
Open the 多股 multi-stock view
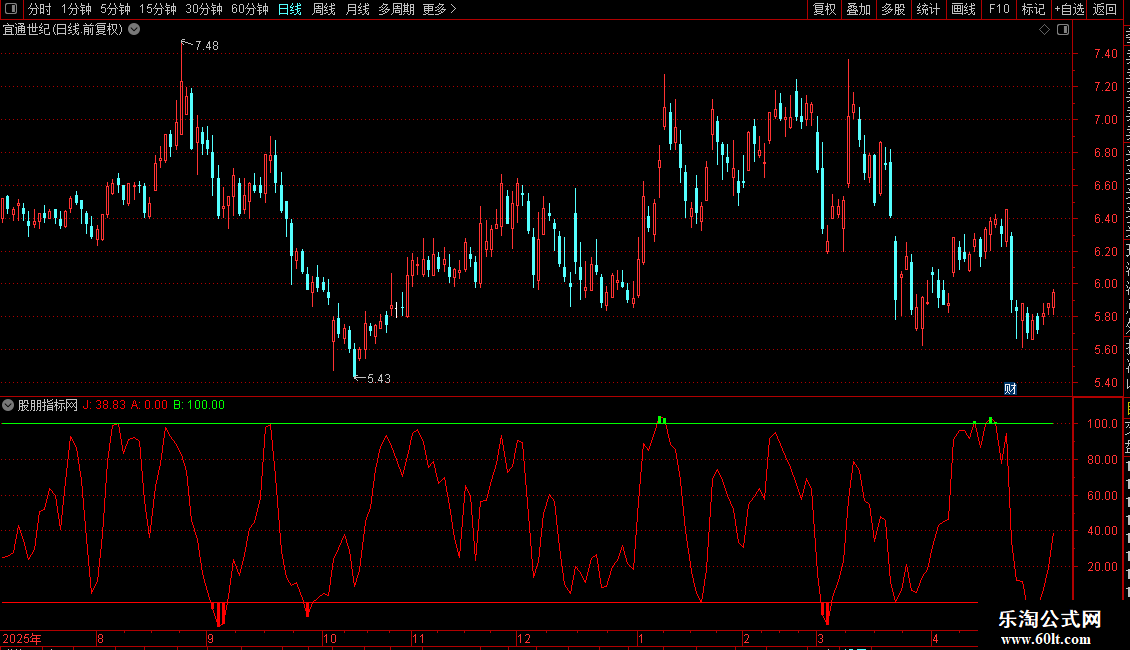[x=894, y=9]
